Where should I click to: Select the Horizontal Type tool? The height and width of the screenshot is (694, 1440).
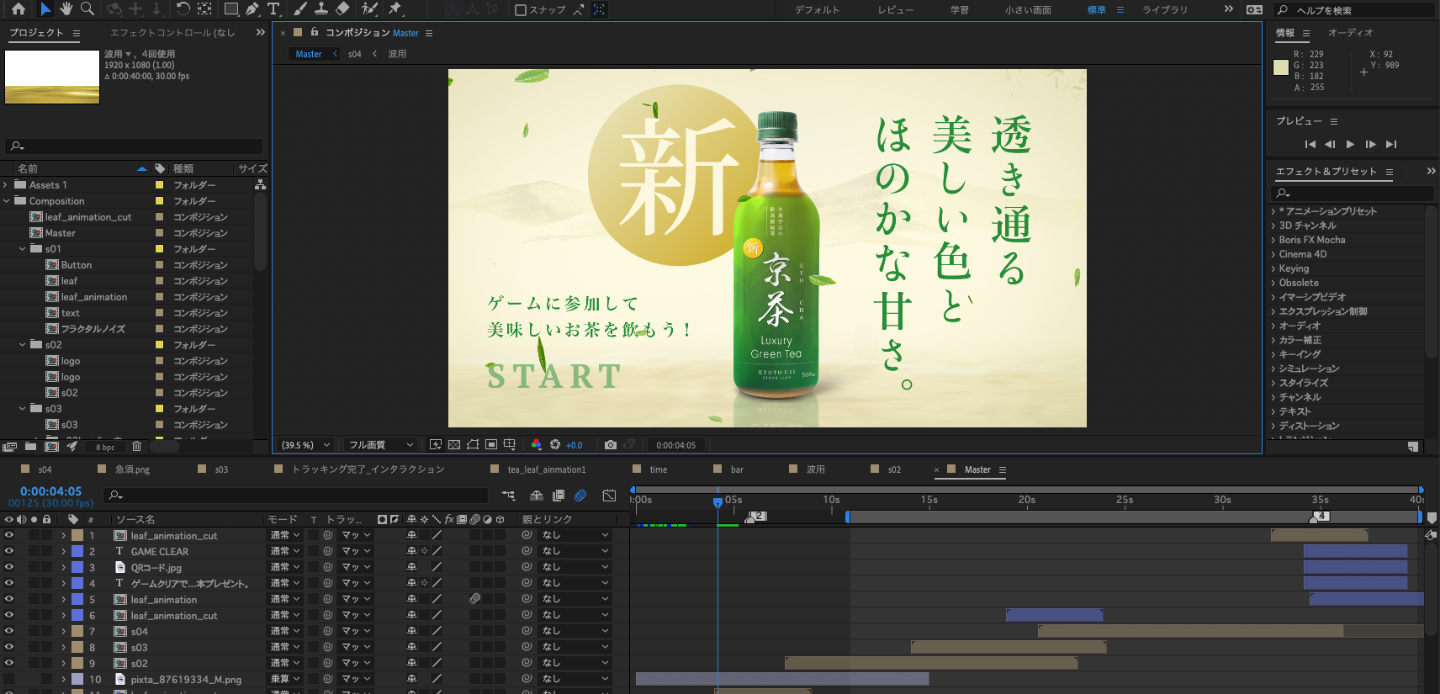tap(273, 9)
